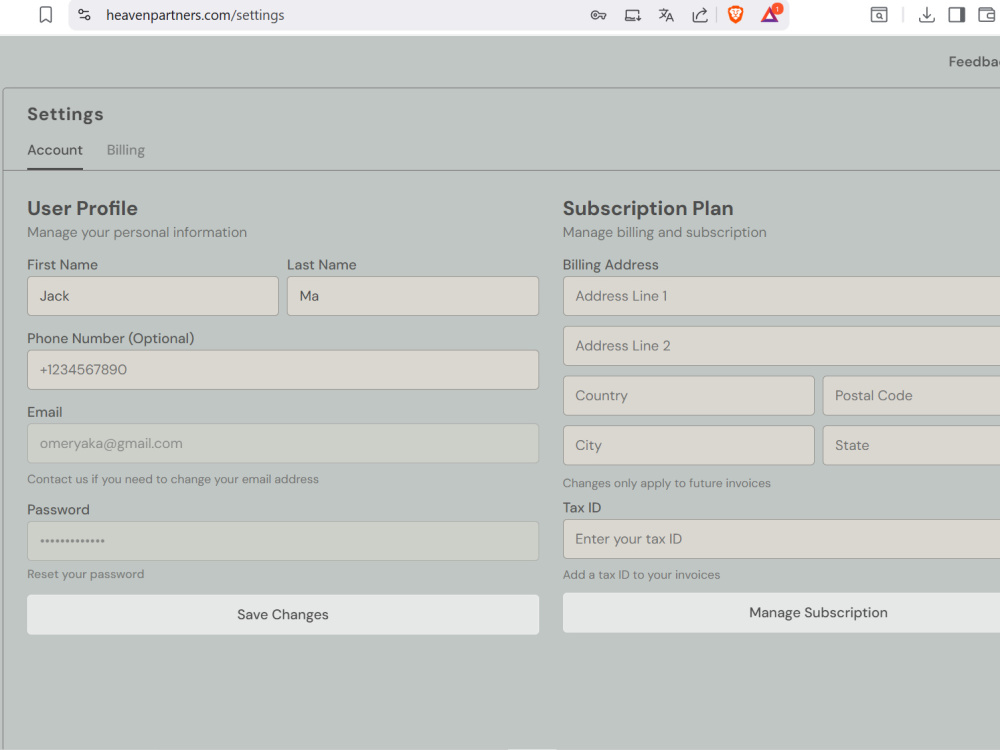Click the 'User Profile' heading

[x=82, y=208]
